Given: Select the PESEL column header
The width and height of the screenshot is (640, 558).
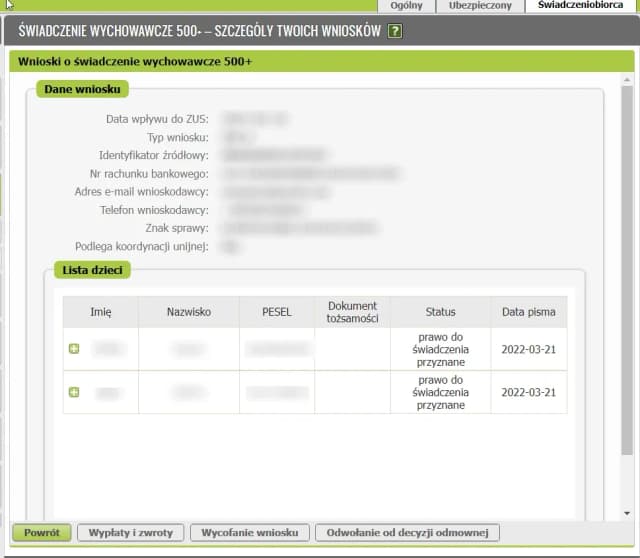Looking at the screenshot, I should (277, 312).
